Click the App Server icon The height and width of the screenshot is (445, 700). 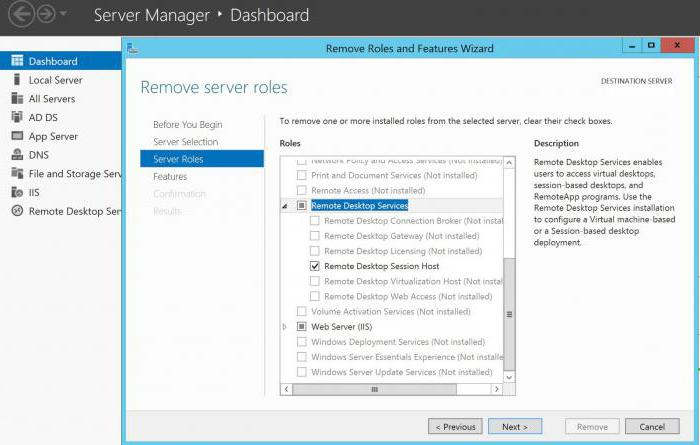[x=17, y=136]
